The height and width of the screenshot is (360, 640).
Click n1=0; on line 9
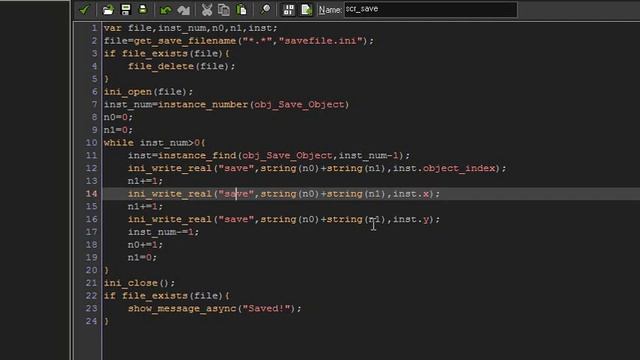click(x=118, y=130)
